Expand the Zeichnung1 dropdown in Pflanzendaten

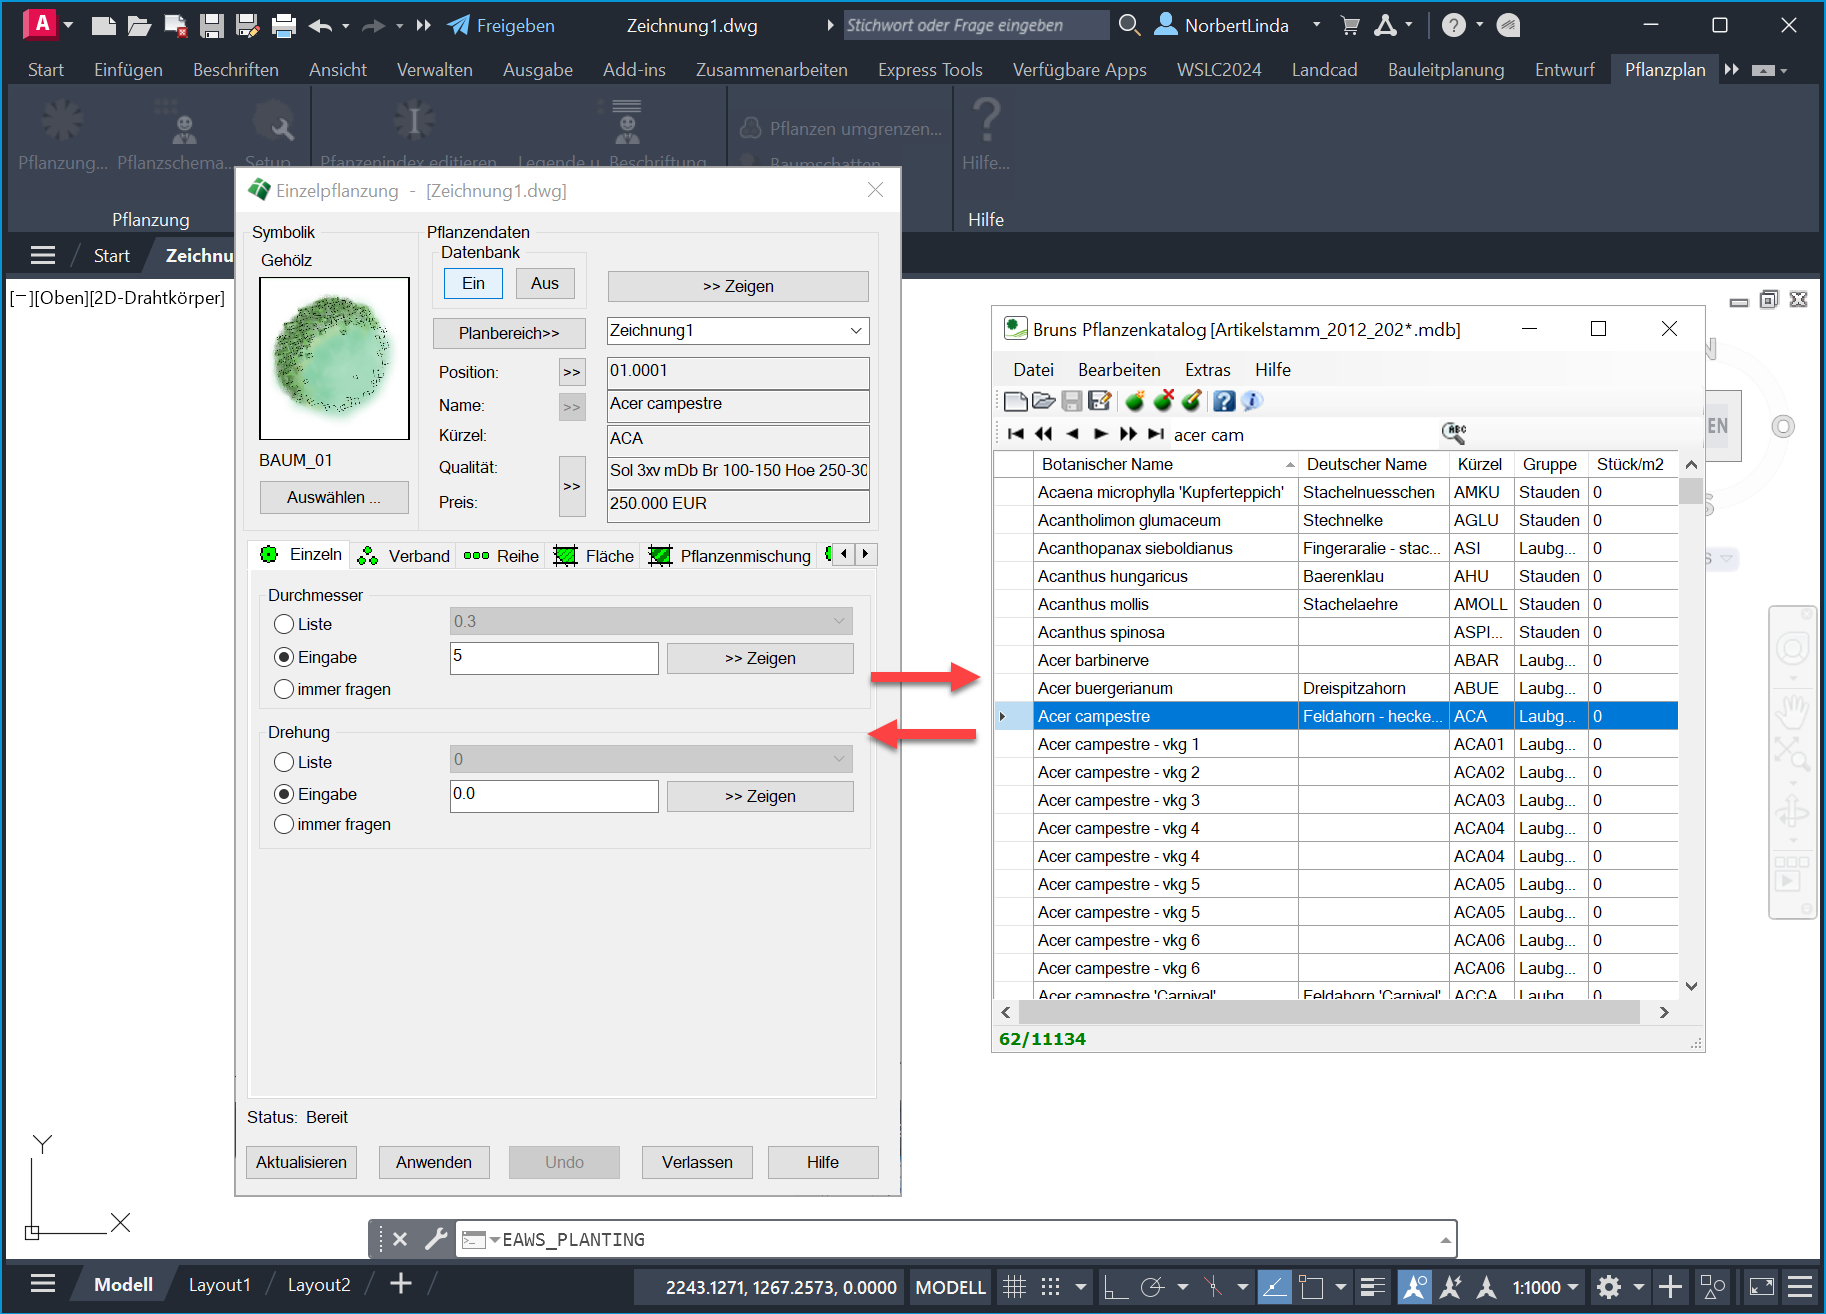[856, 331]
